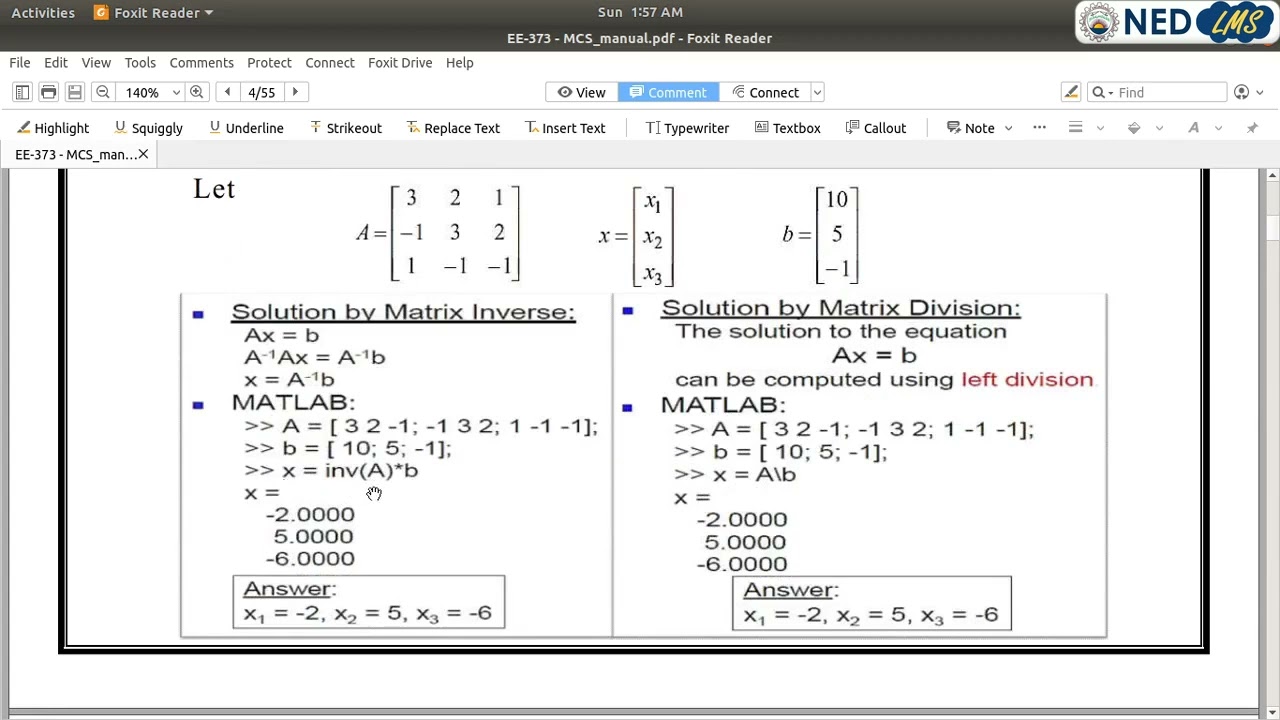Click the 'Solution by Matrix Division:' heading
Viewport: 1280px width, 720px height.
tap(840, 308)
